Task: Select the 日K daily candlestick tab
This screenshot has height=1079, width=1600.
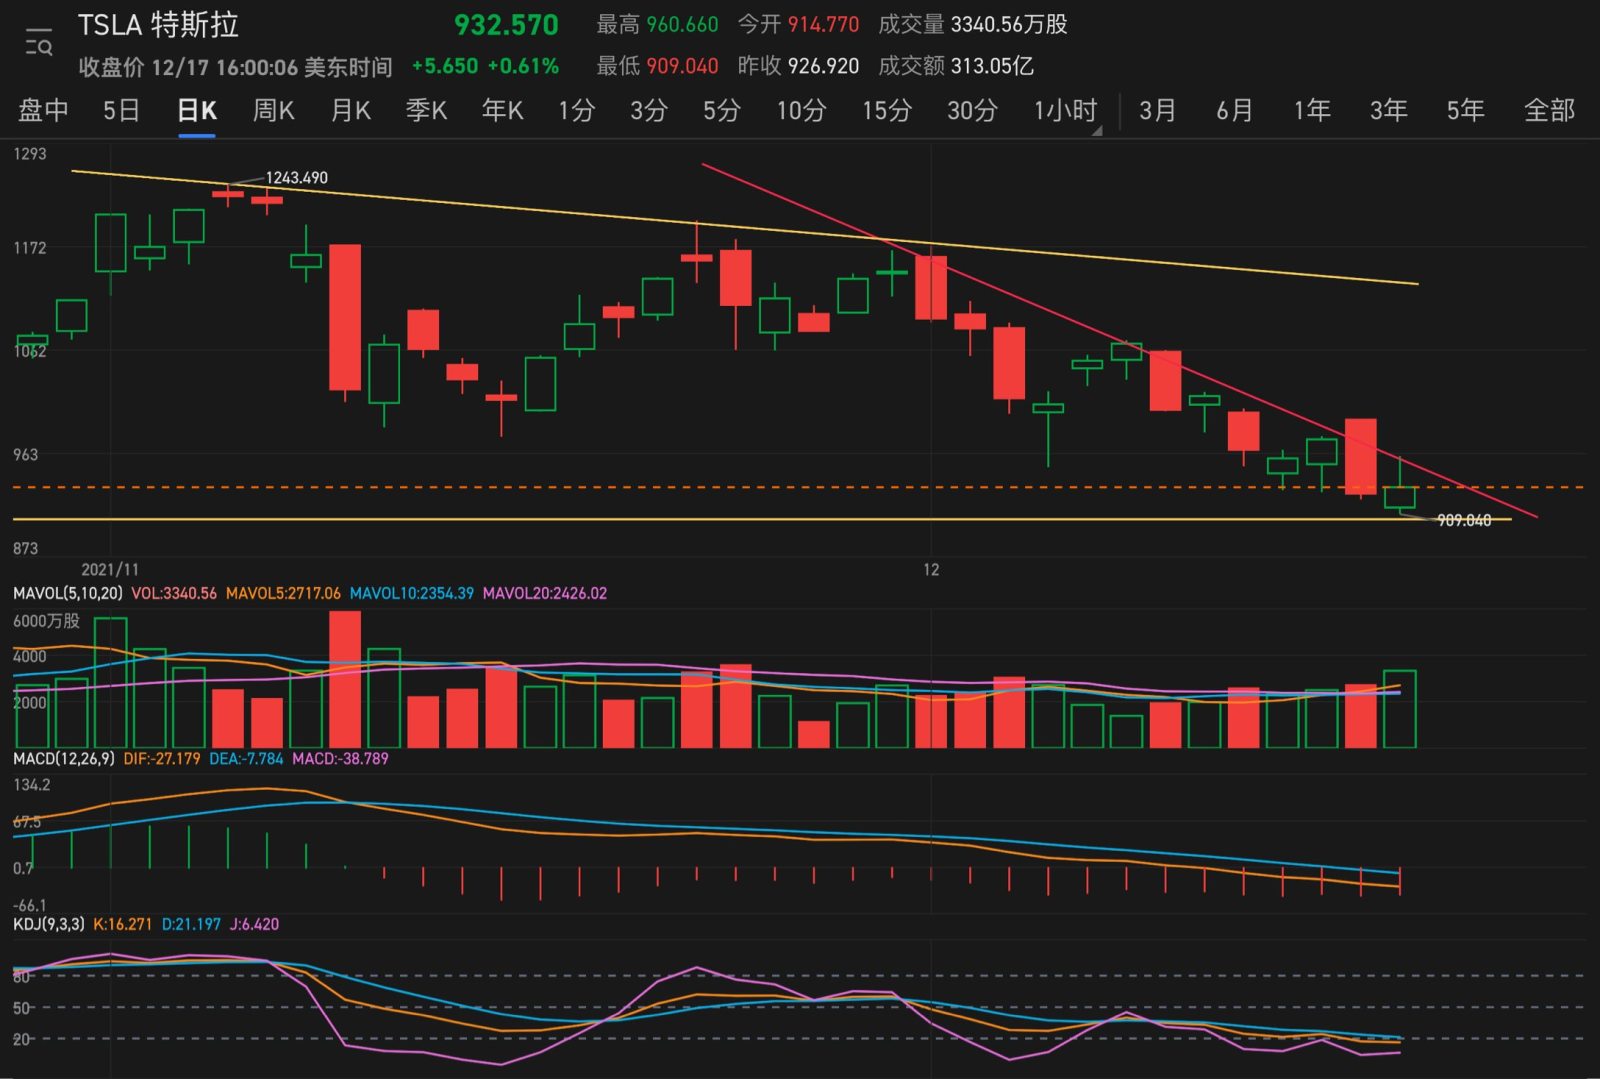Action: point(197,110)
